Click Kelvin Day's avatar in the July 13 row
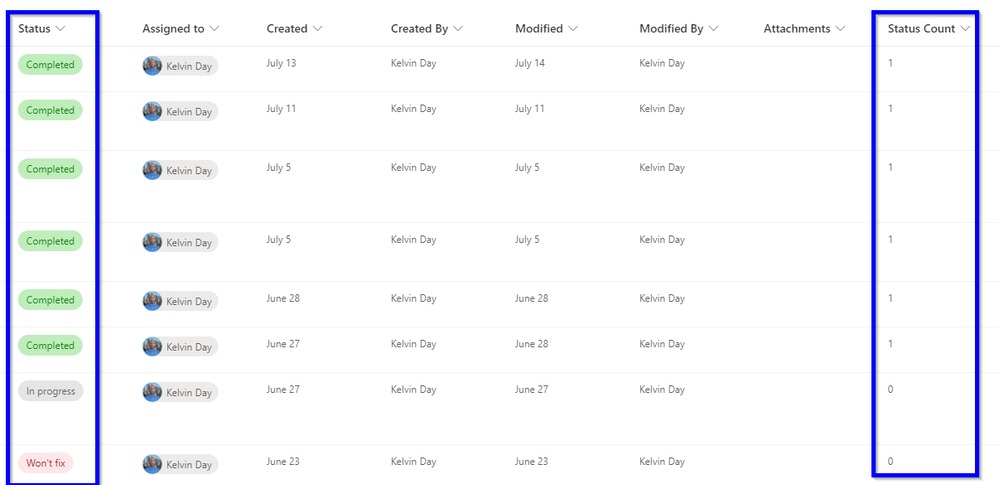The width and height of the screenshot is (999, 485). pyautogui.click(x=152, y=66)
